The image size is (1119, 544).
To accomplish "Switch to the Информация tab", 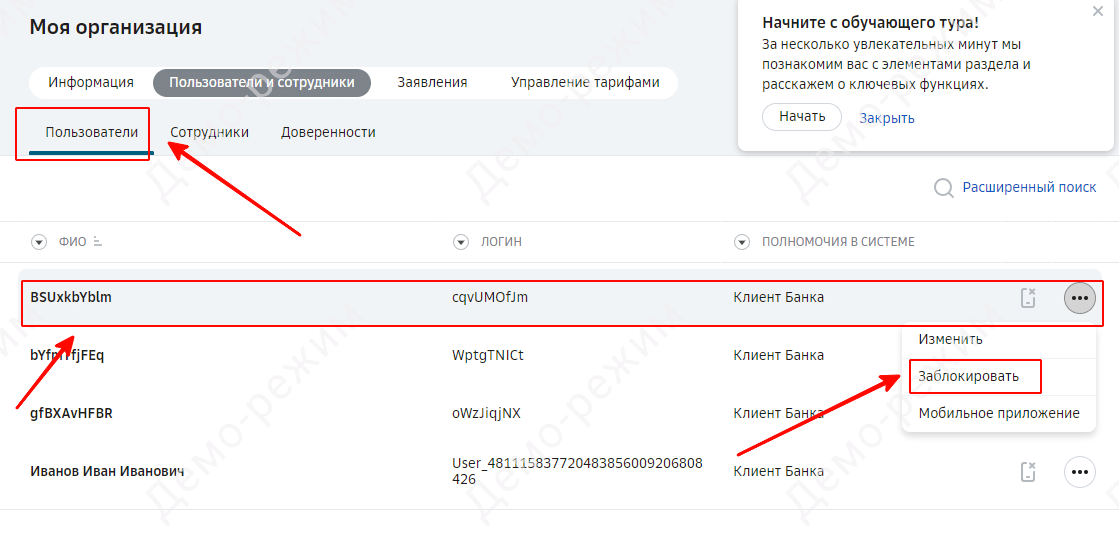I will click(x=91, y=83).
